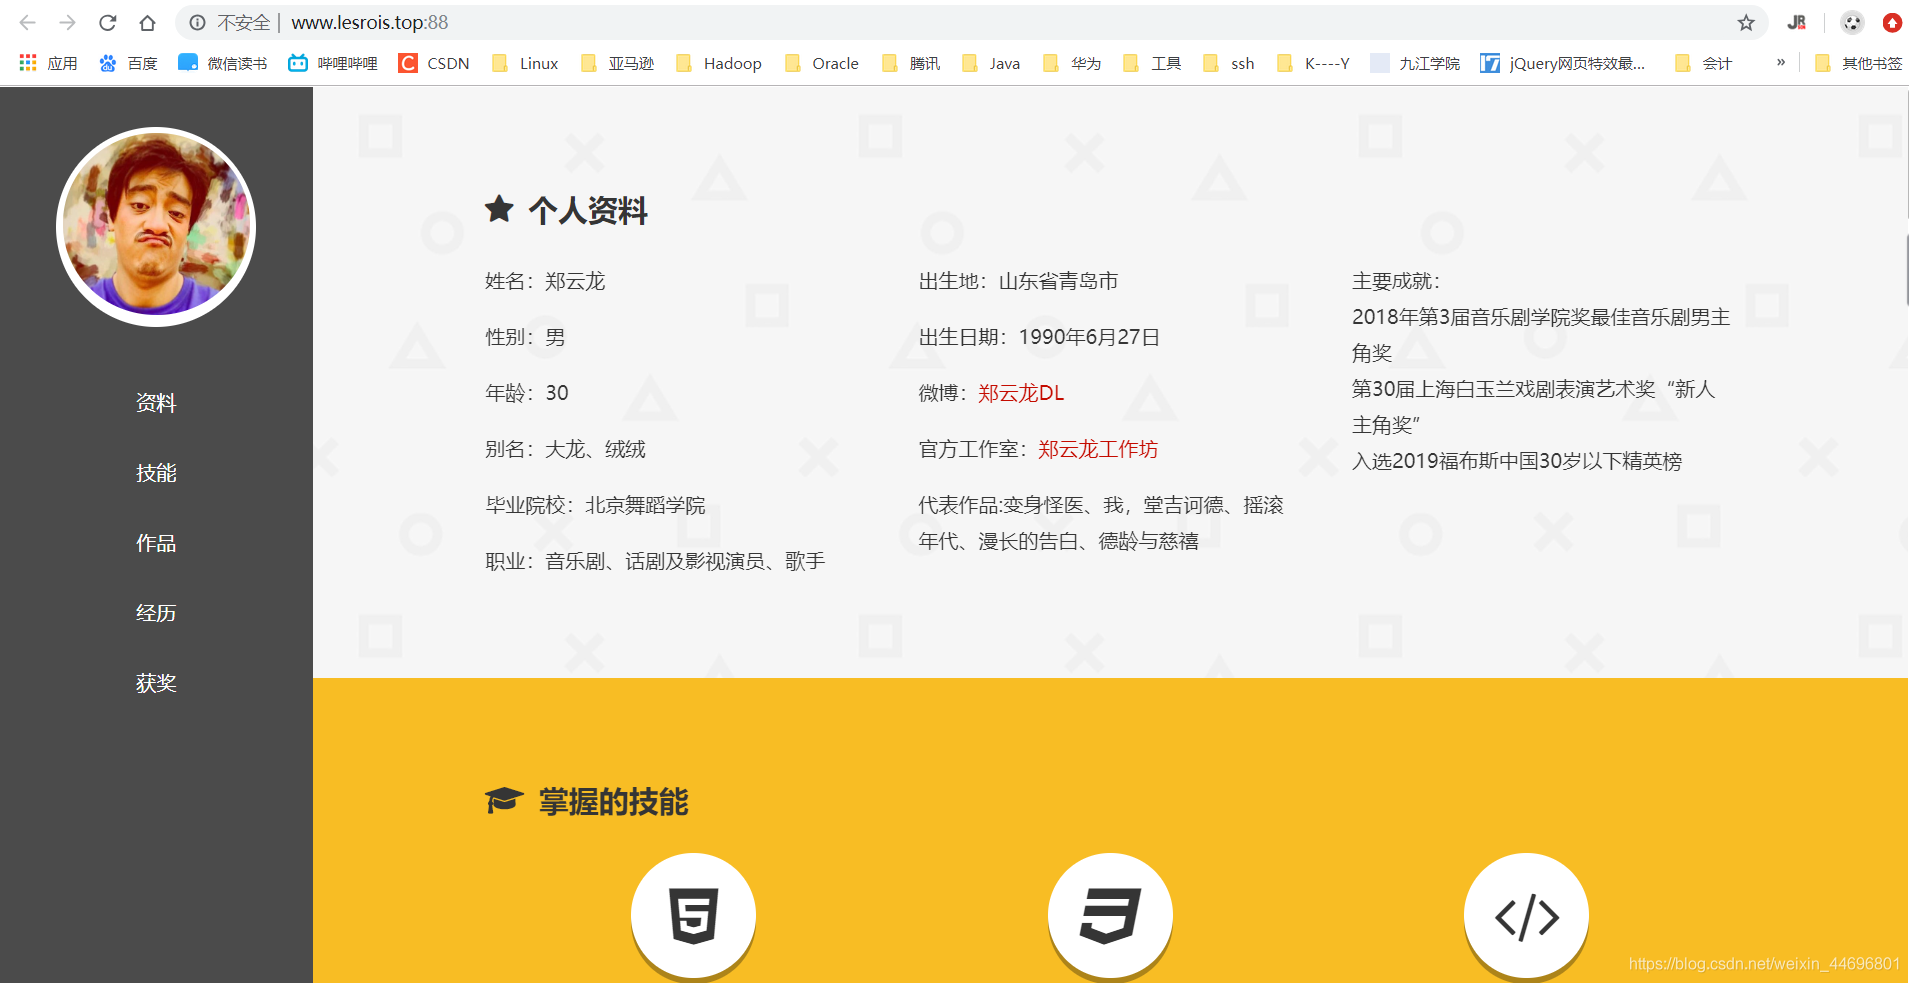Image resolution: width=1909 pixels, height=983 pixels.
Task: Navigate to 资料 in sidebar
Action: click(x=156, y=403)
